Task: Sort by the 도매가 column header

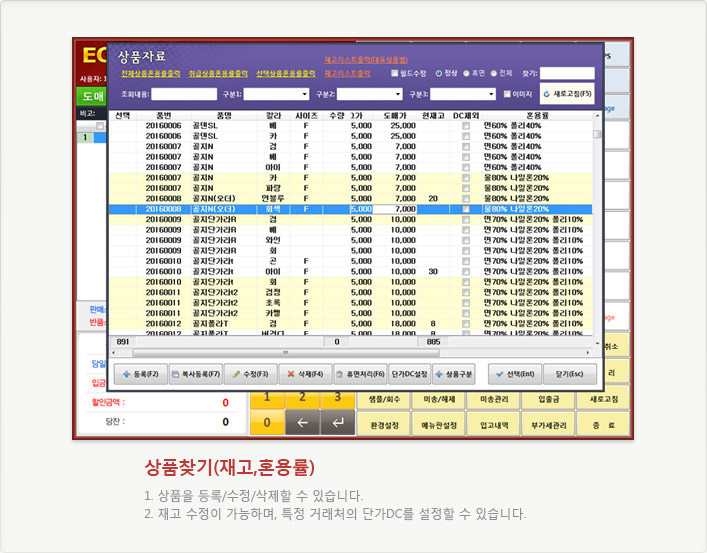Action: point(395,115)
